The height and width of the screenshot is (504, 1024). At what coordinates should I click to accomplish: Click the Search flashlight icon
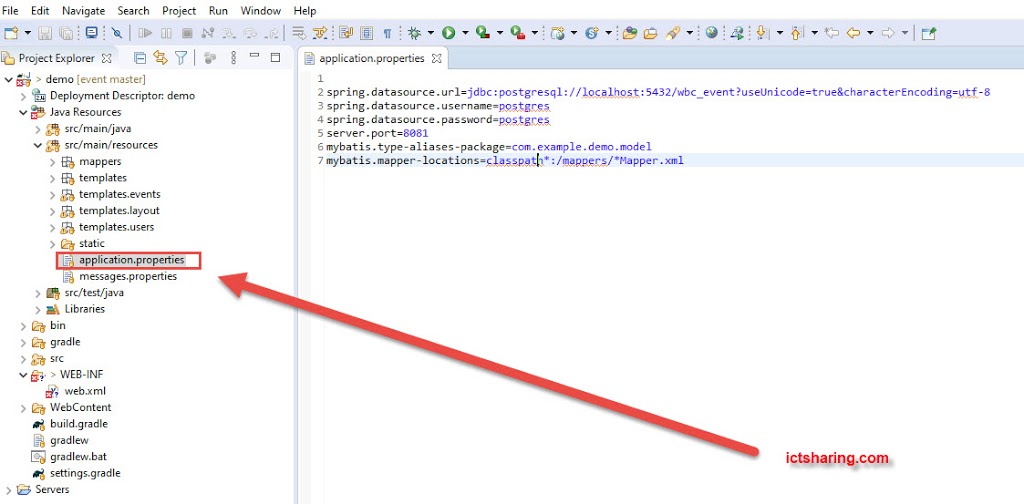[673, 33]
